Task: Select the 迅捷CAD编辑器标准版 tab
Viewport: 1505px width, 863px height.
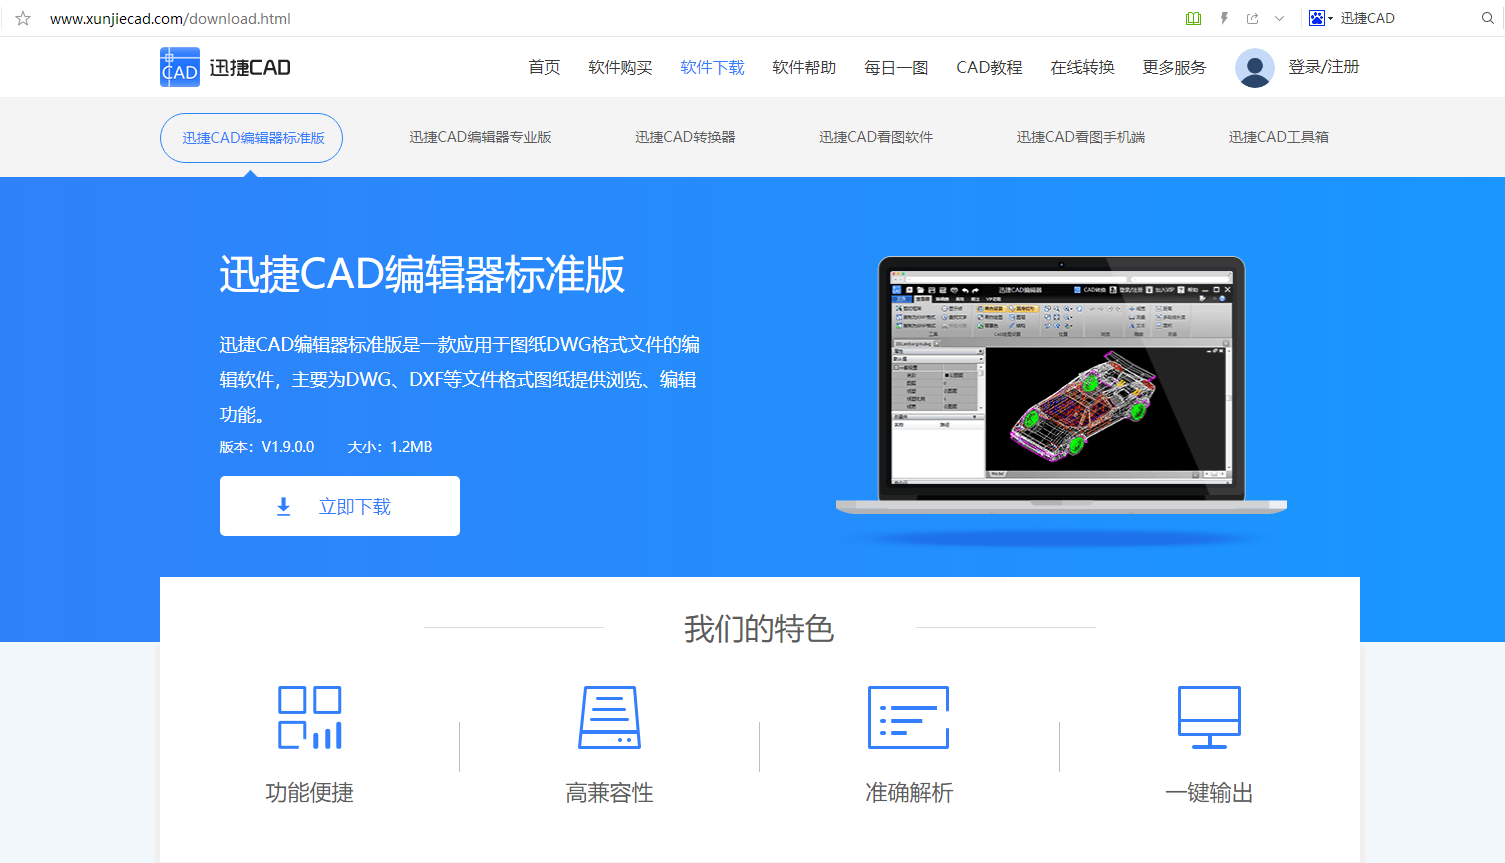Action: [251, 138]
